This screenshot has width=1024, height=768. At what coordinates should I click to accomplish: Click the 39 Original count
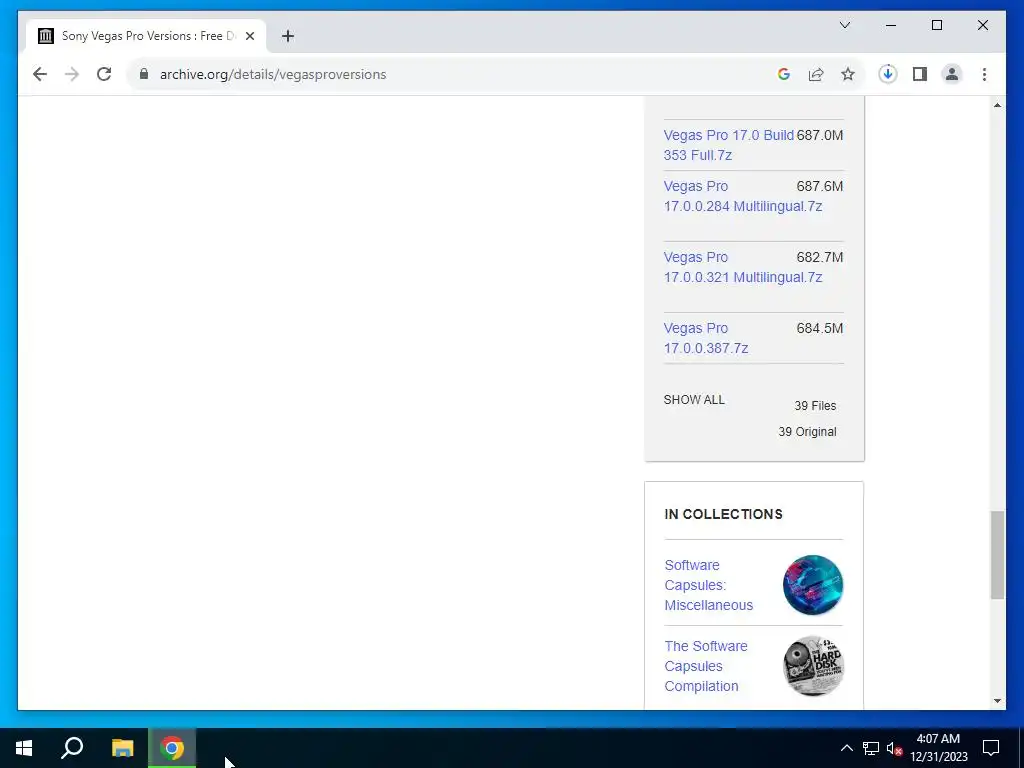(807, 432)
